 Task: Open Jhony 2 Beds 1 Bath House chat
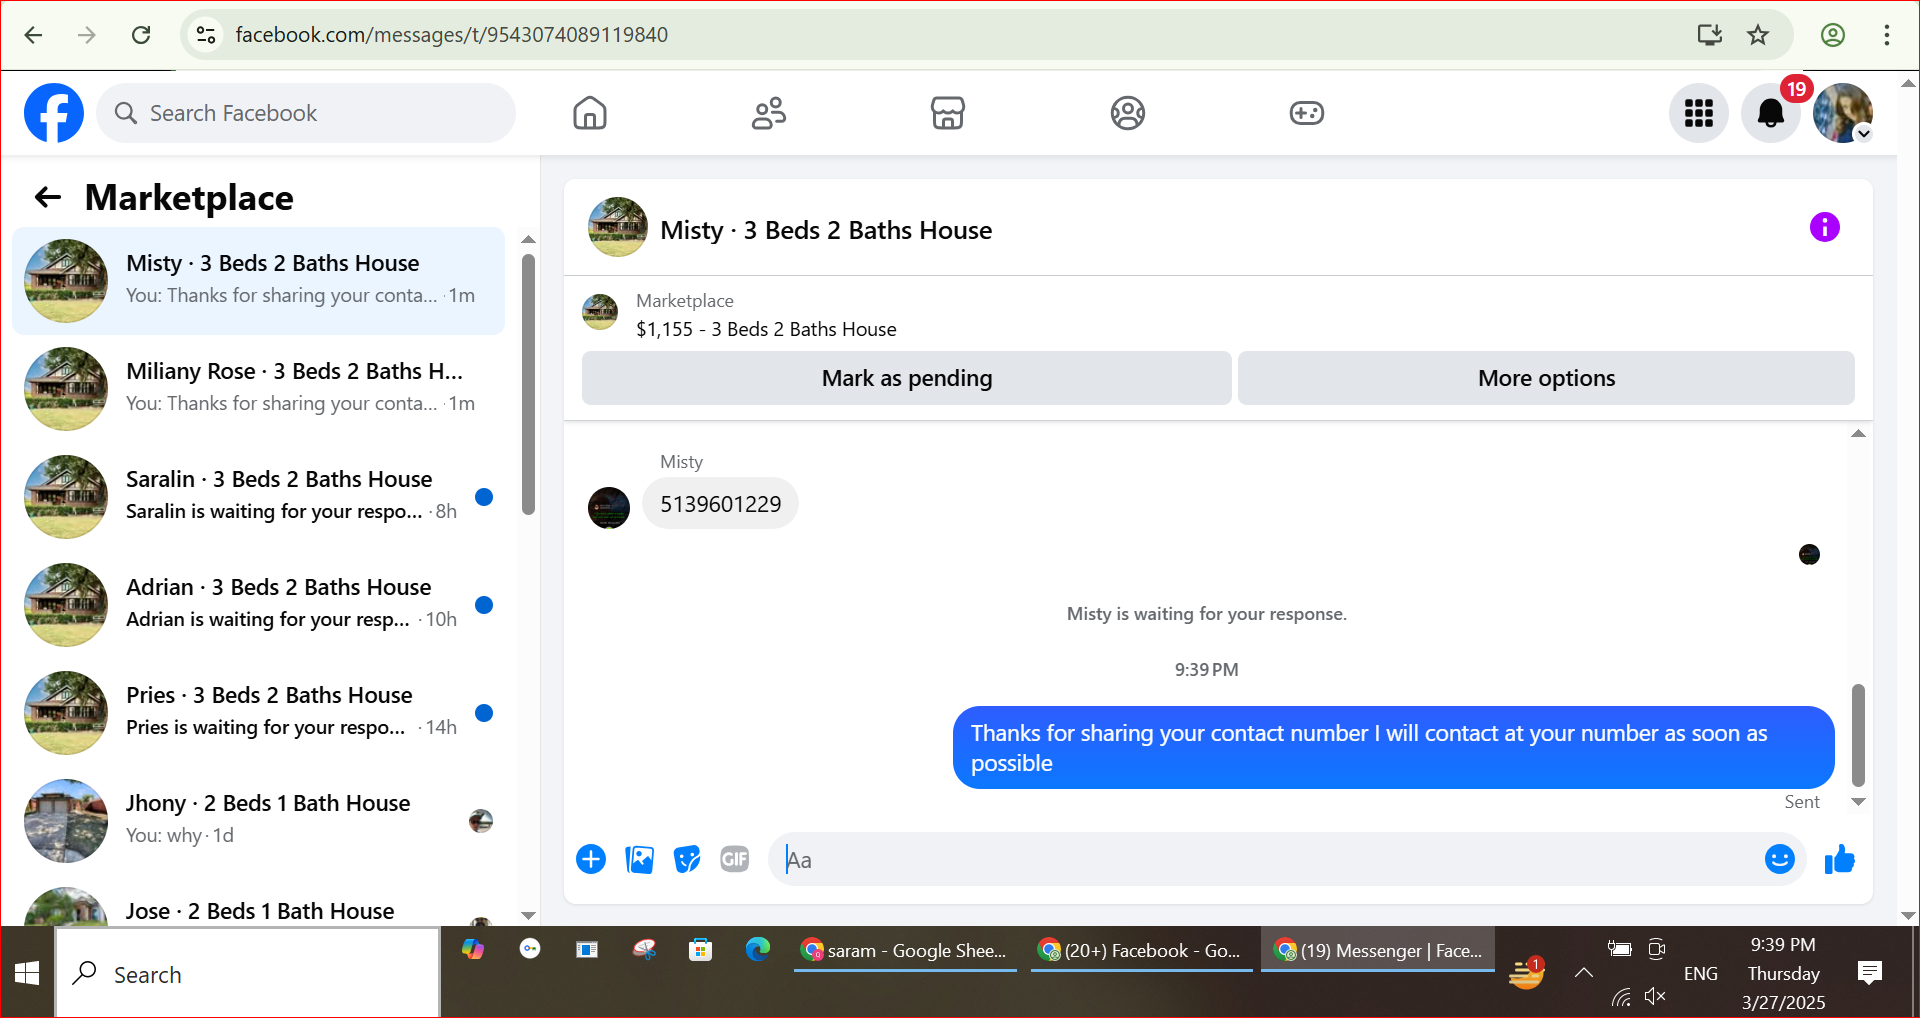tap(258, 821)
